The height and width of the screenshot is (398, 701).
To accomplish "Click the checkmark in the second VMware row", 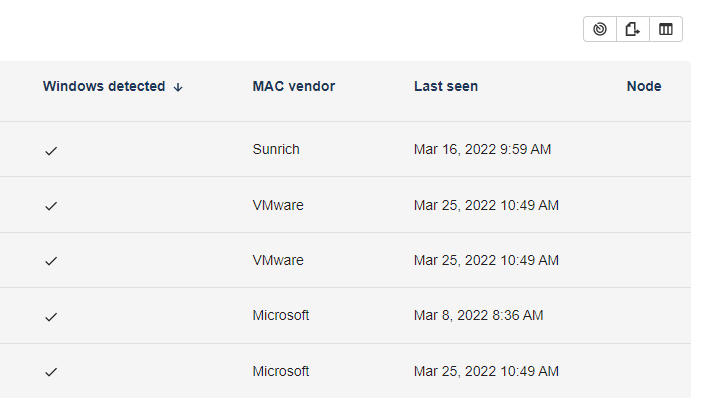I will (51, 261).
